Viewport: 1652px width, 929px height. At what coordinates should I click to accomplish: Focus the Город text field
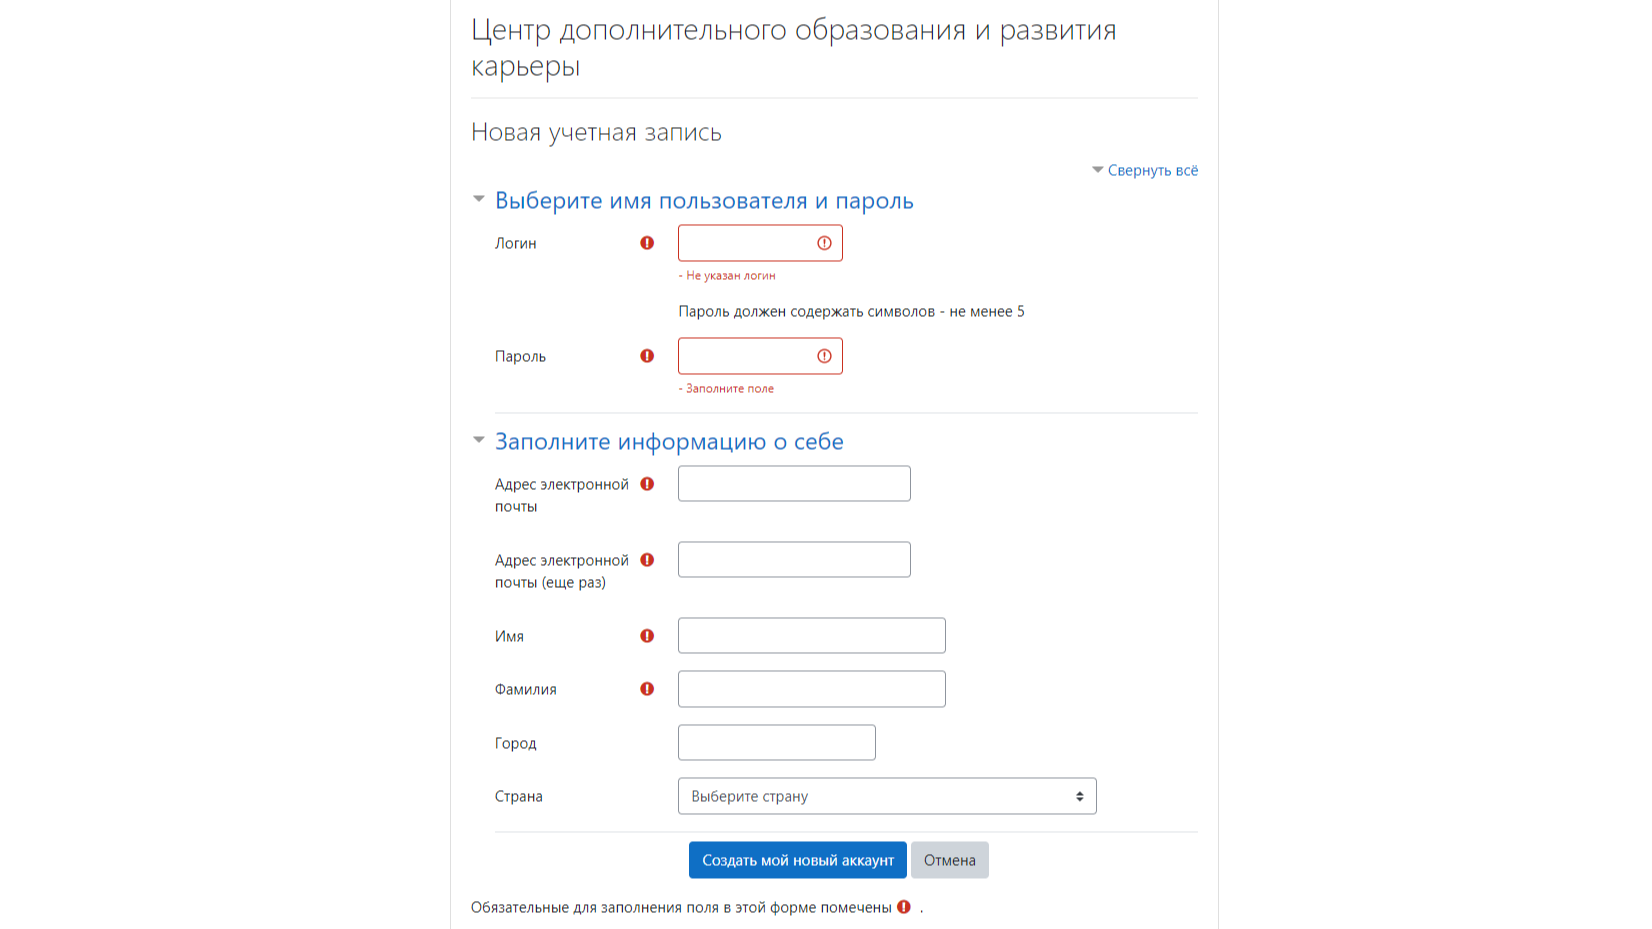coord(777,743)
